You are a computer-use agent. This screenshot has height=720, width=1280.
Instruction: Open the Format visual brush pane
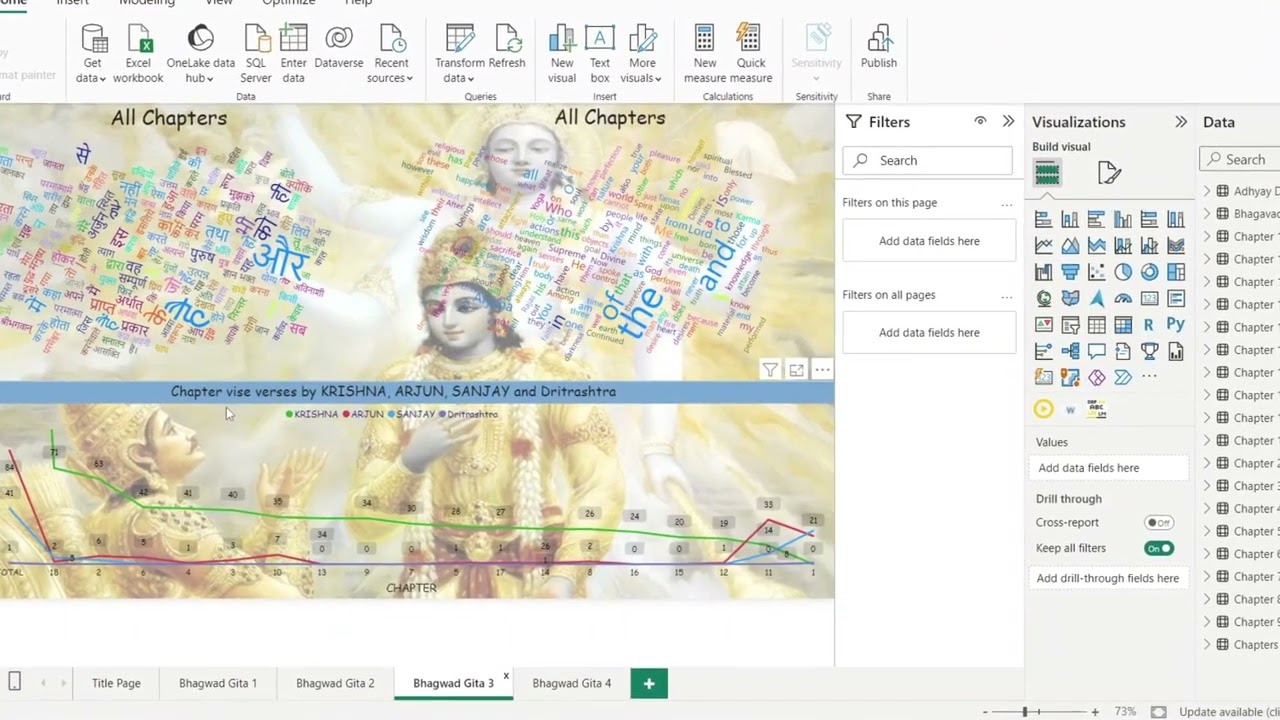coord(1109,173)
